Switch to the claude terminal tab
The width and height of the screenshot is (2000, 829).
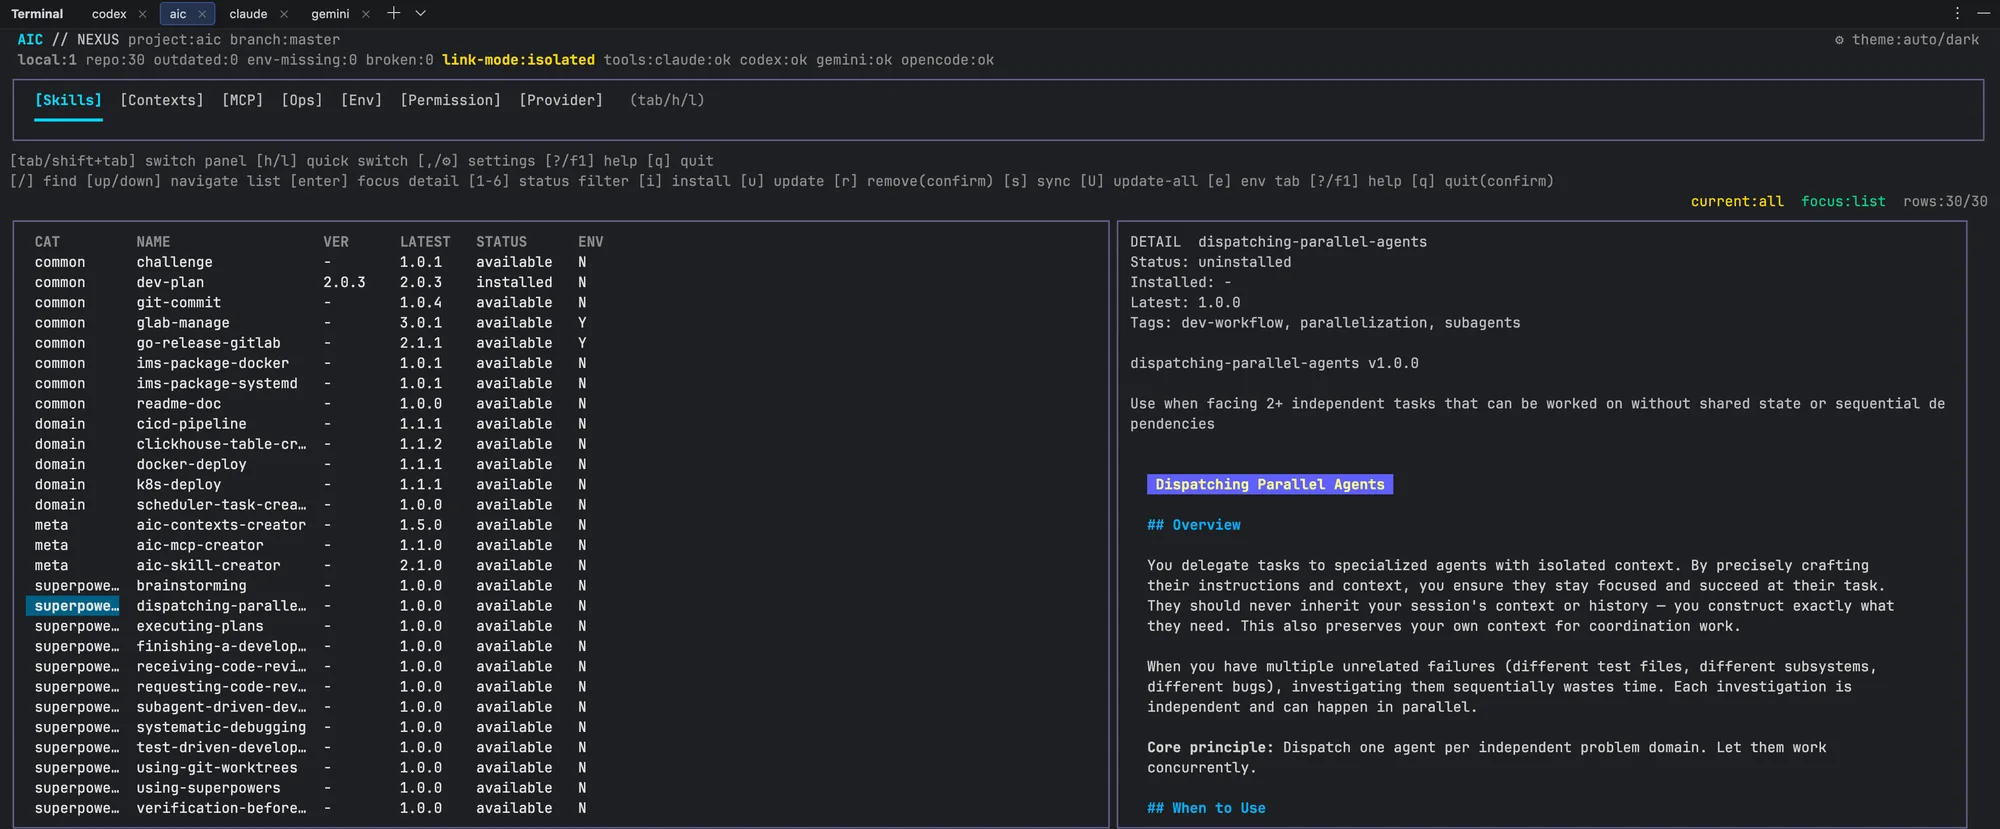248,14
